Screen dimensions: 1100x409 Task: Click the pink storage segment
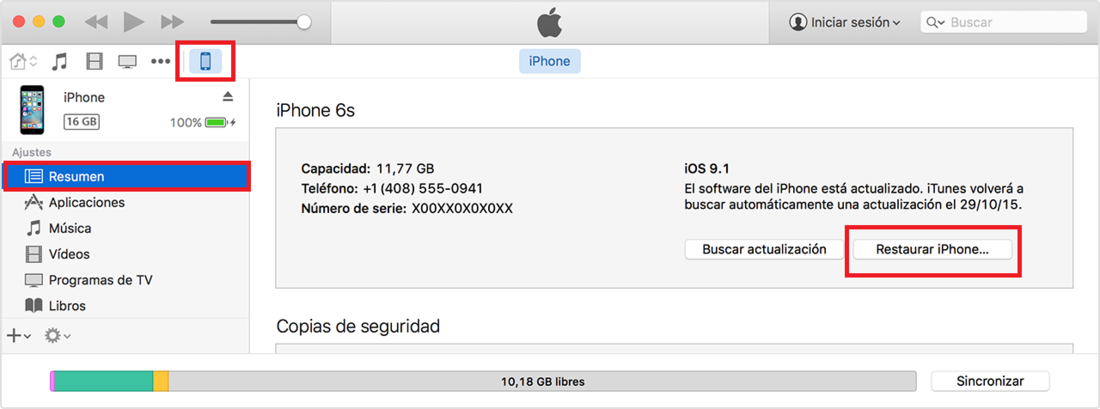(53, 382)
